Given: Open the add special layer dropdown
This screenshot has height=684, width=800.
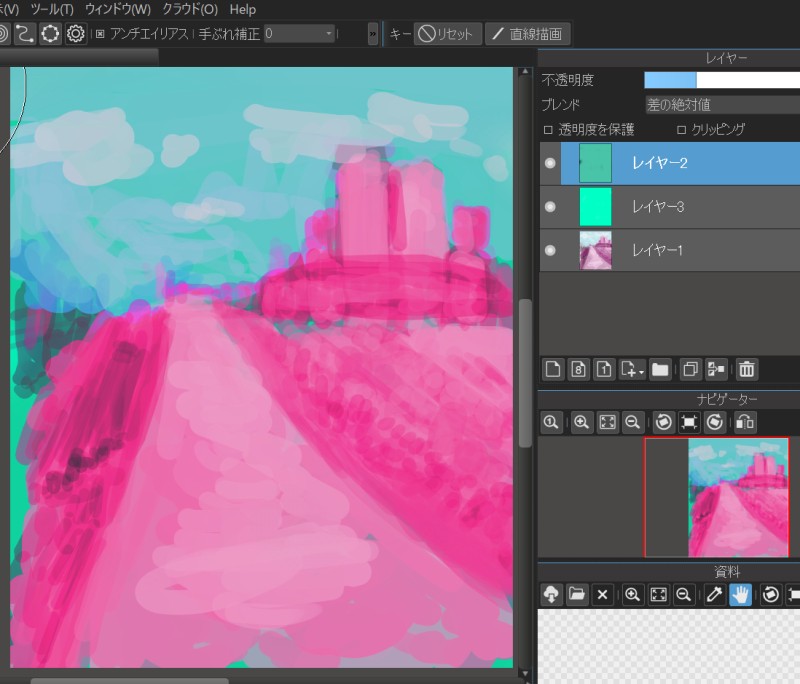Looking at the screenshot, I should tap(632, 369).
